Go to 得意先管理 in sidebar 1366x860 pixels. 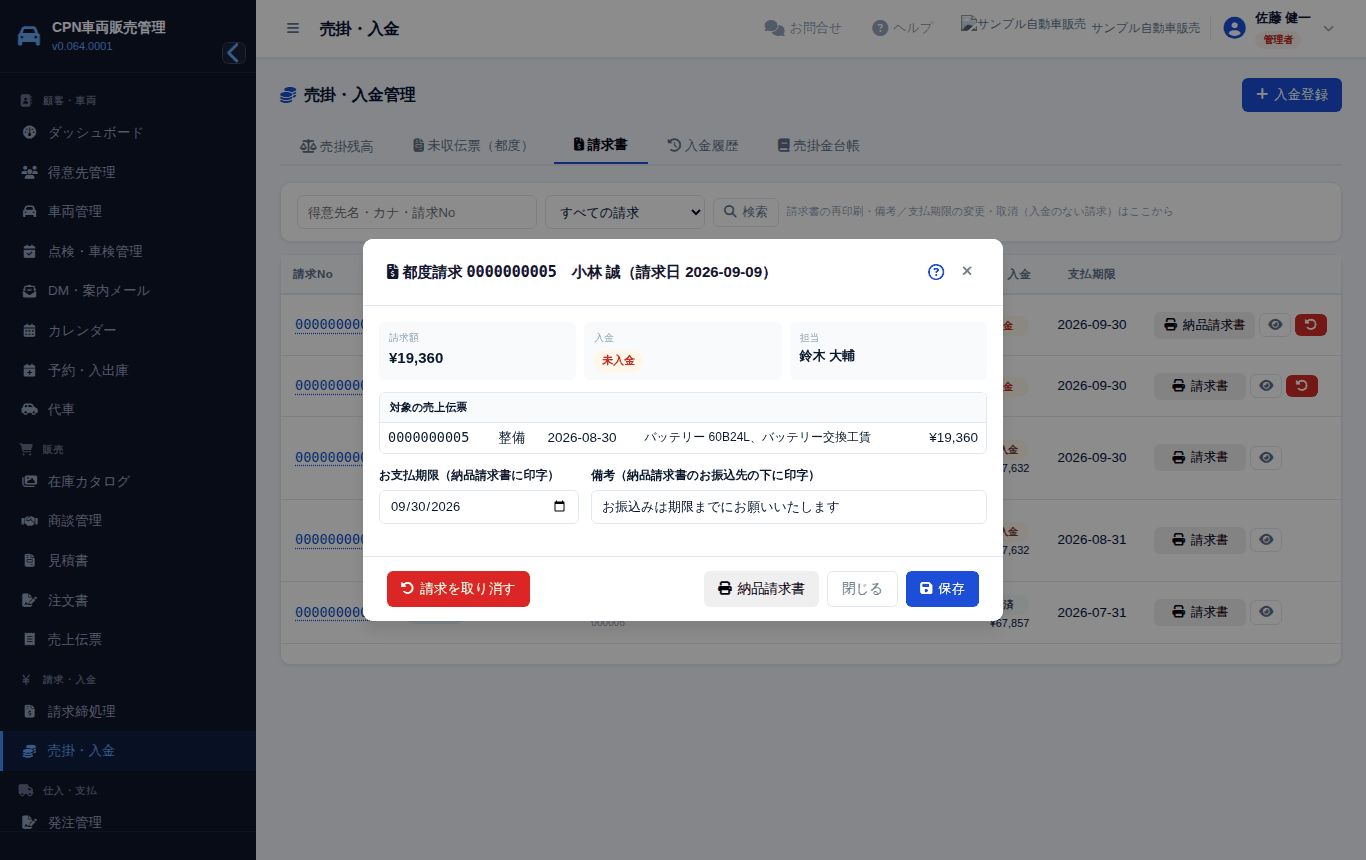[128, 172]
